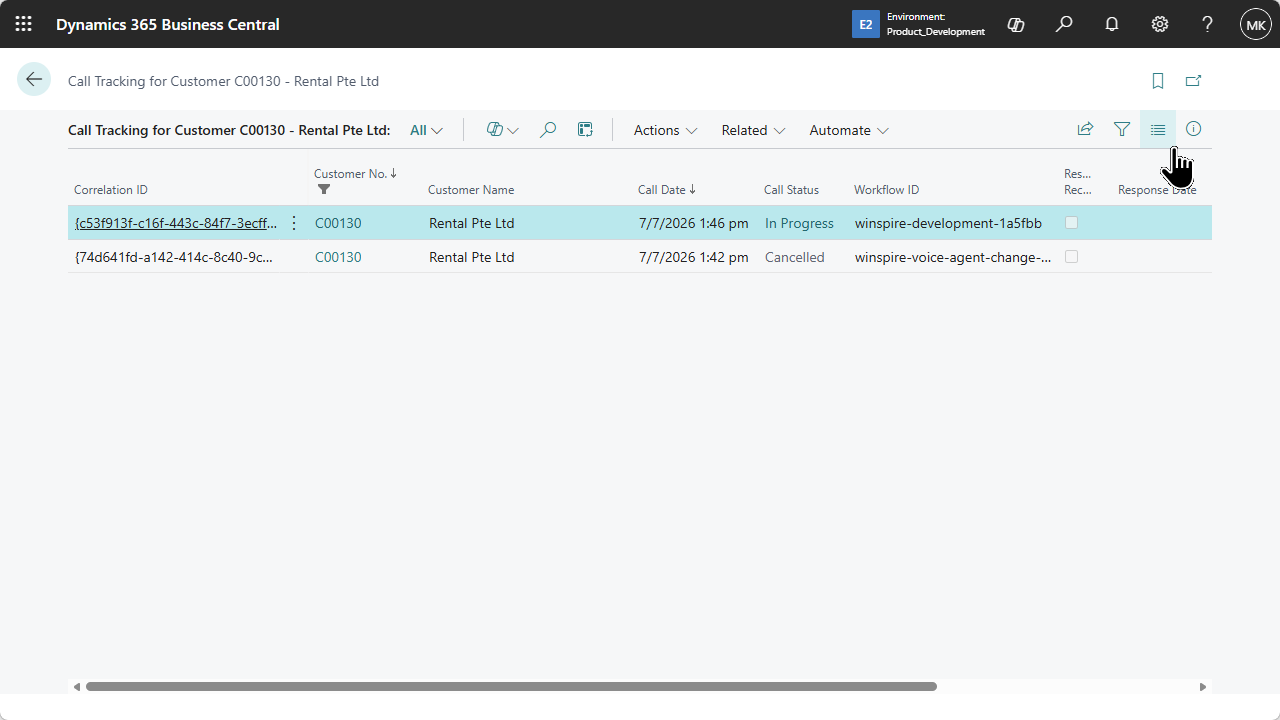Toggle the filter pane funnel icon
This screenshot has width=1280, height=720.
(1122, 129)
